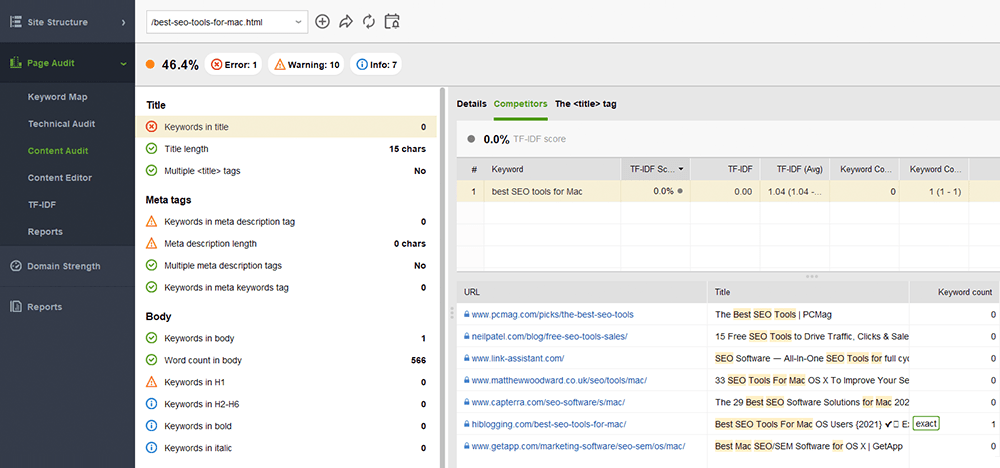Select Content Audit in sidebar

click(58, 151)
